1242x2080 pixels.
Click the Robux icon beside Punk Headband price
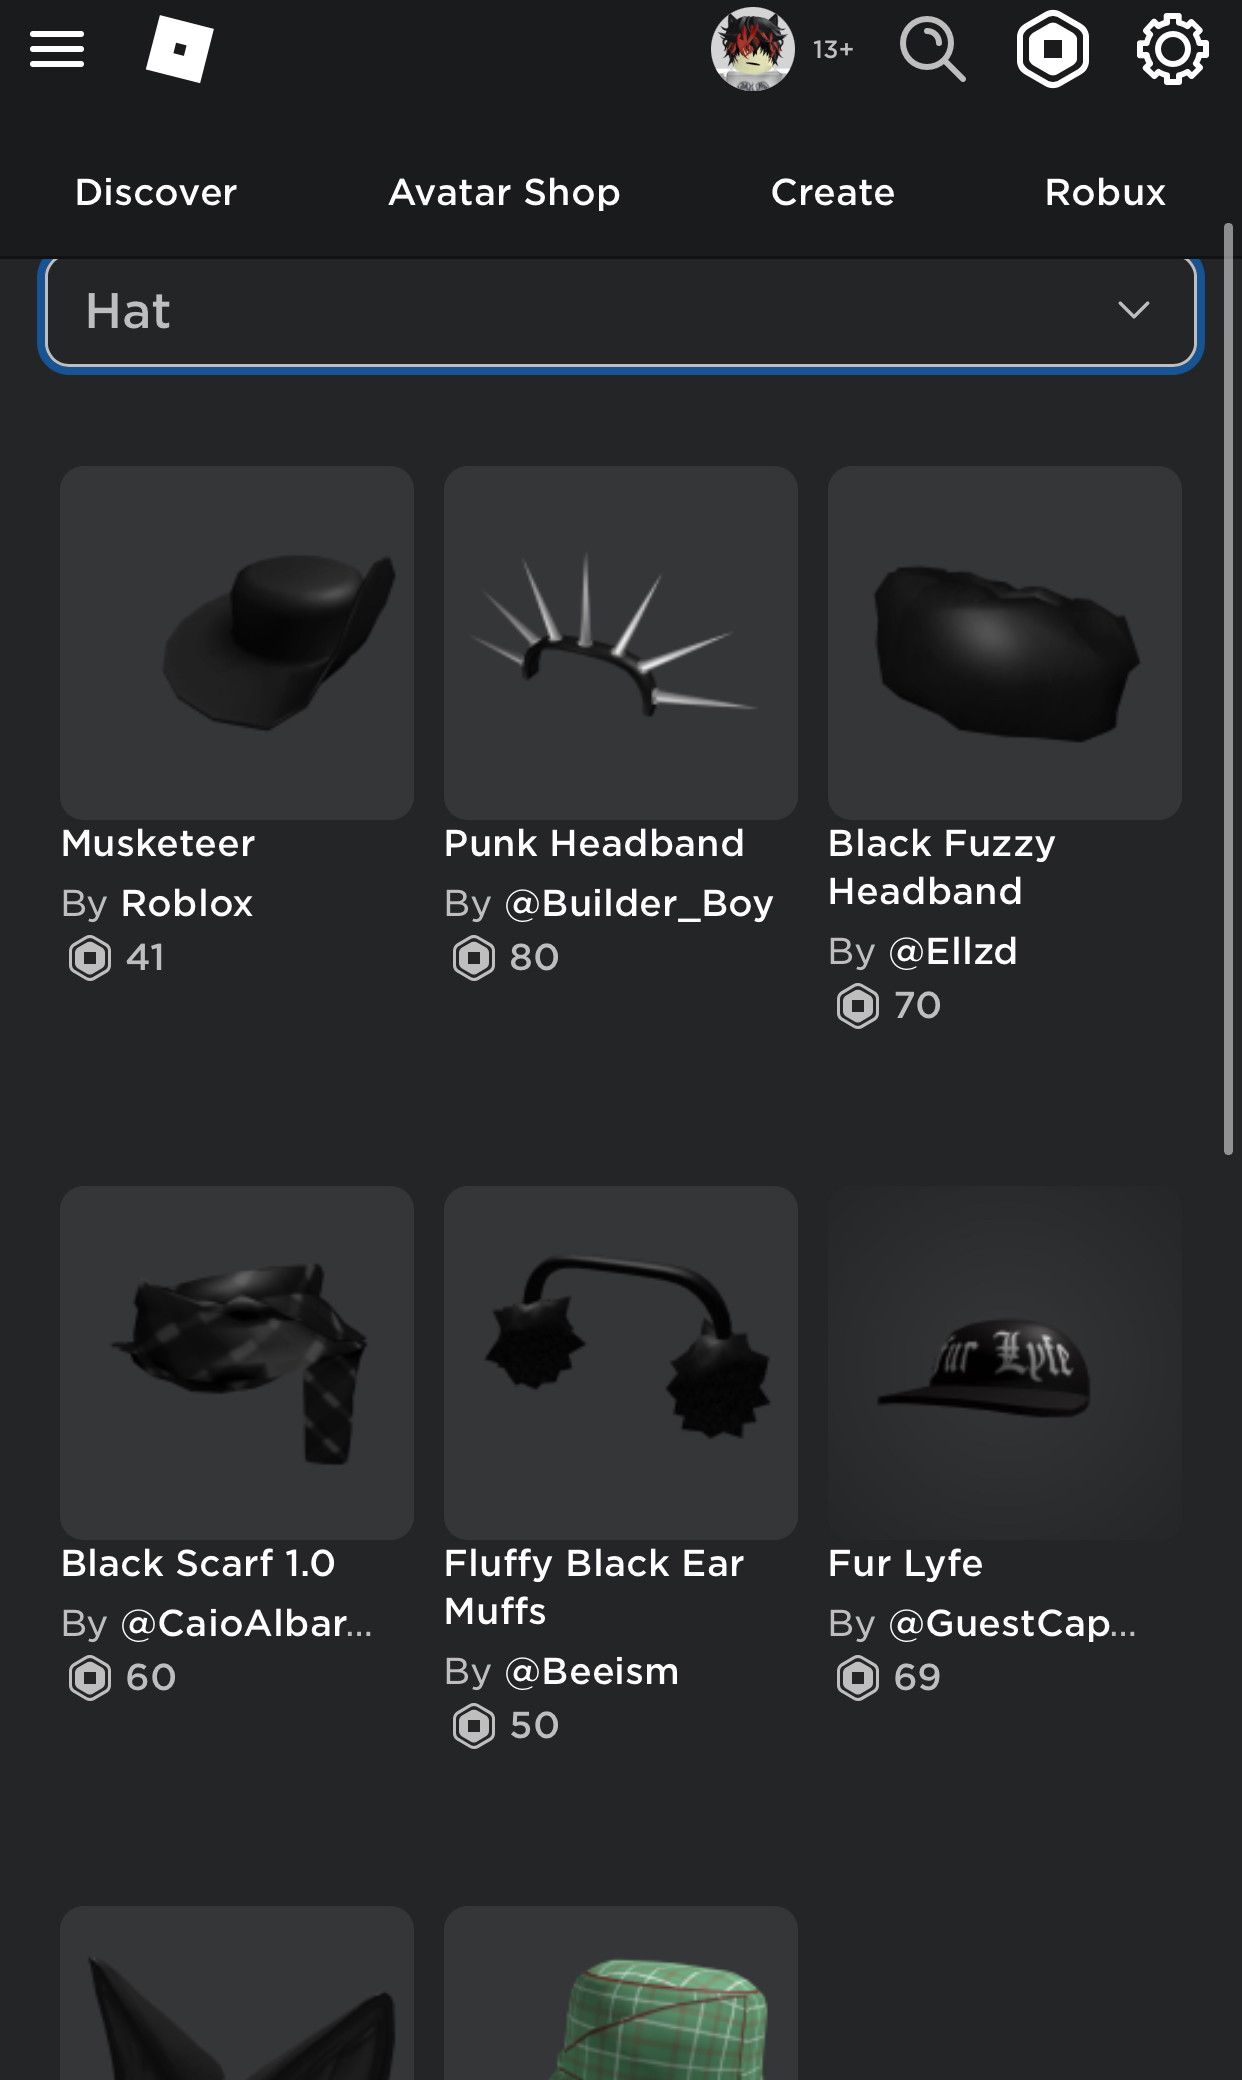(474, 958)
